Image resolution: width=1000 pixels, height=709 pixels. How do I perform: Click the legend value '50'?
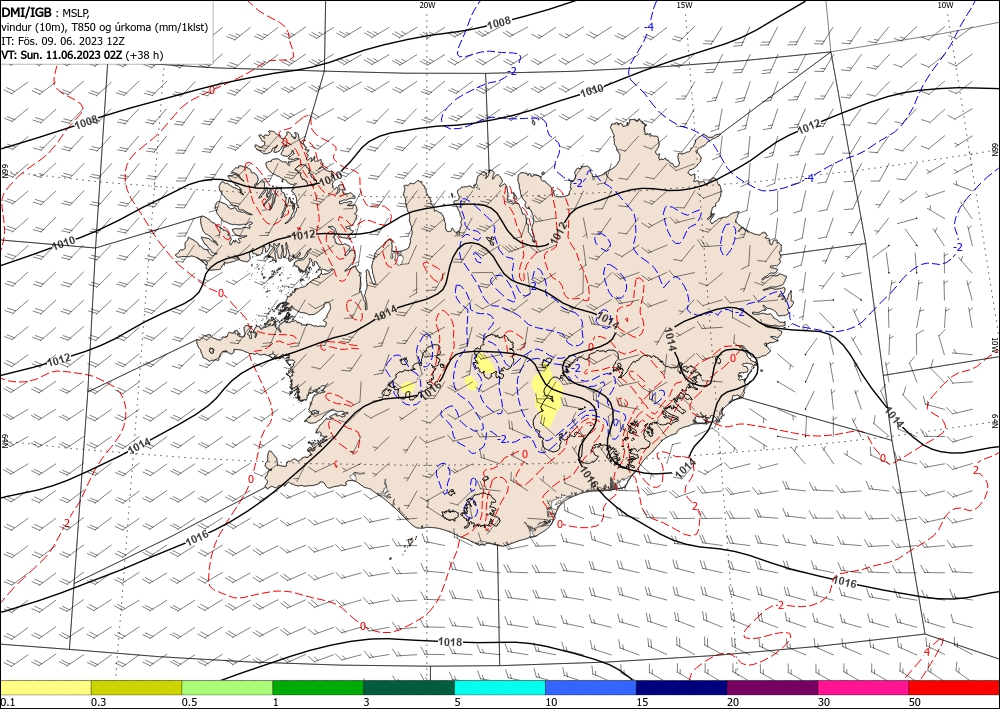point(915,702)
